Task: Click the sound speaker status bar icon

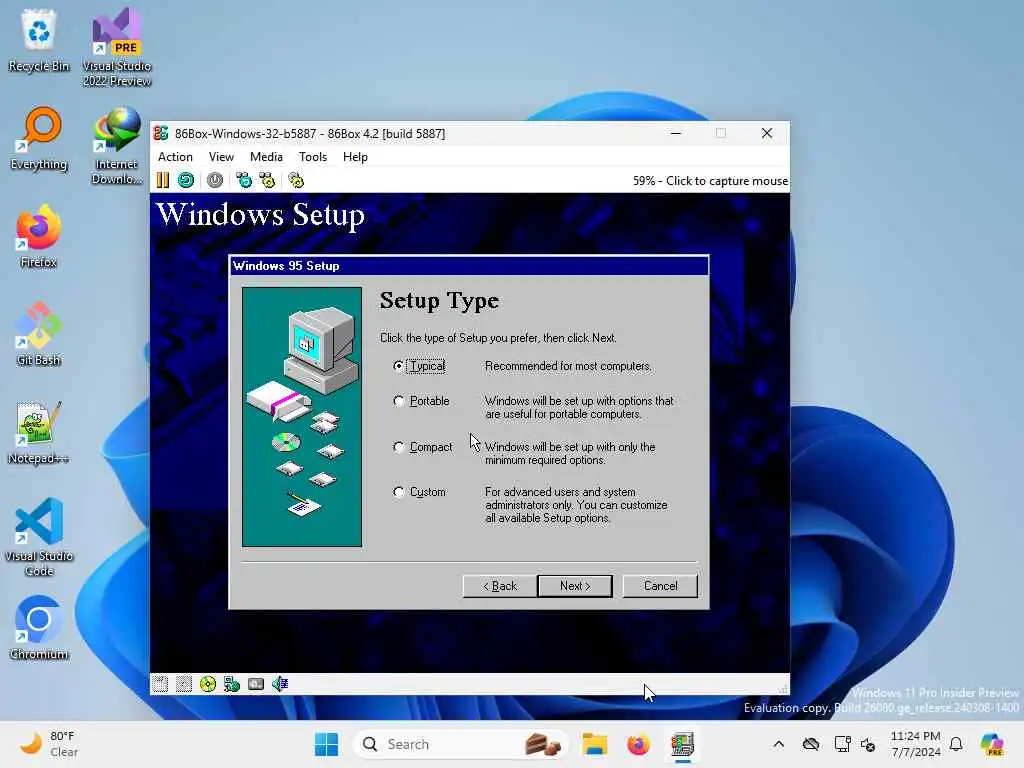Action: tap(280, 684)
